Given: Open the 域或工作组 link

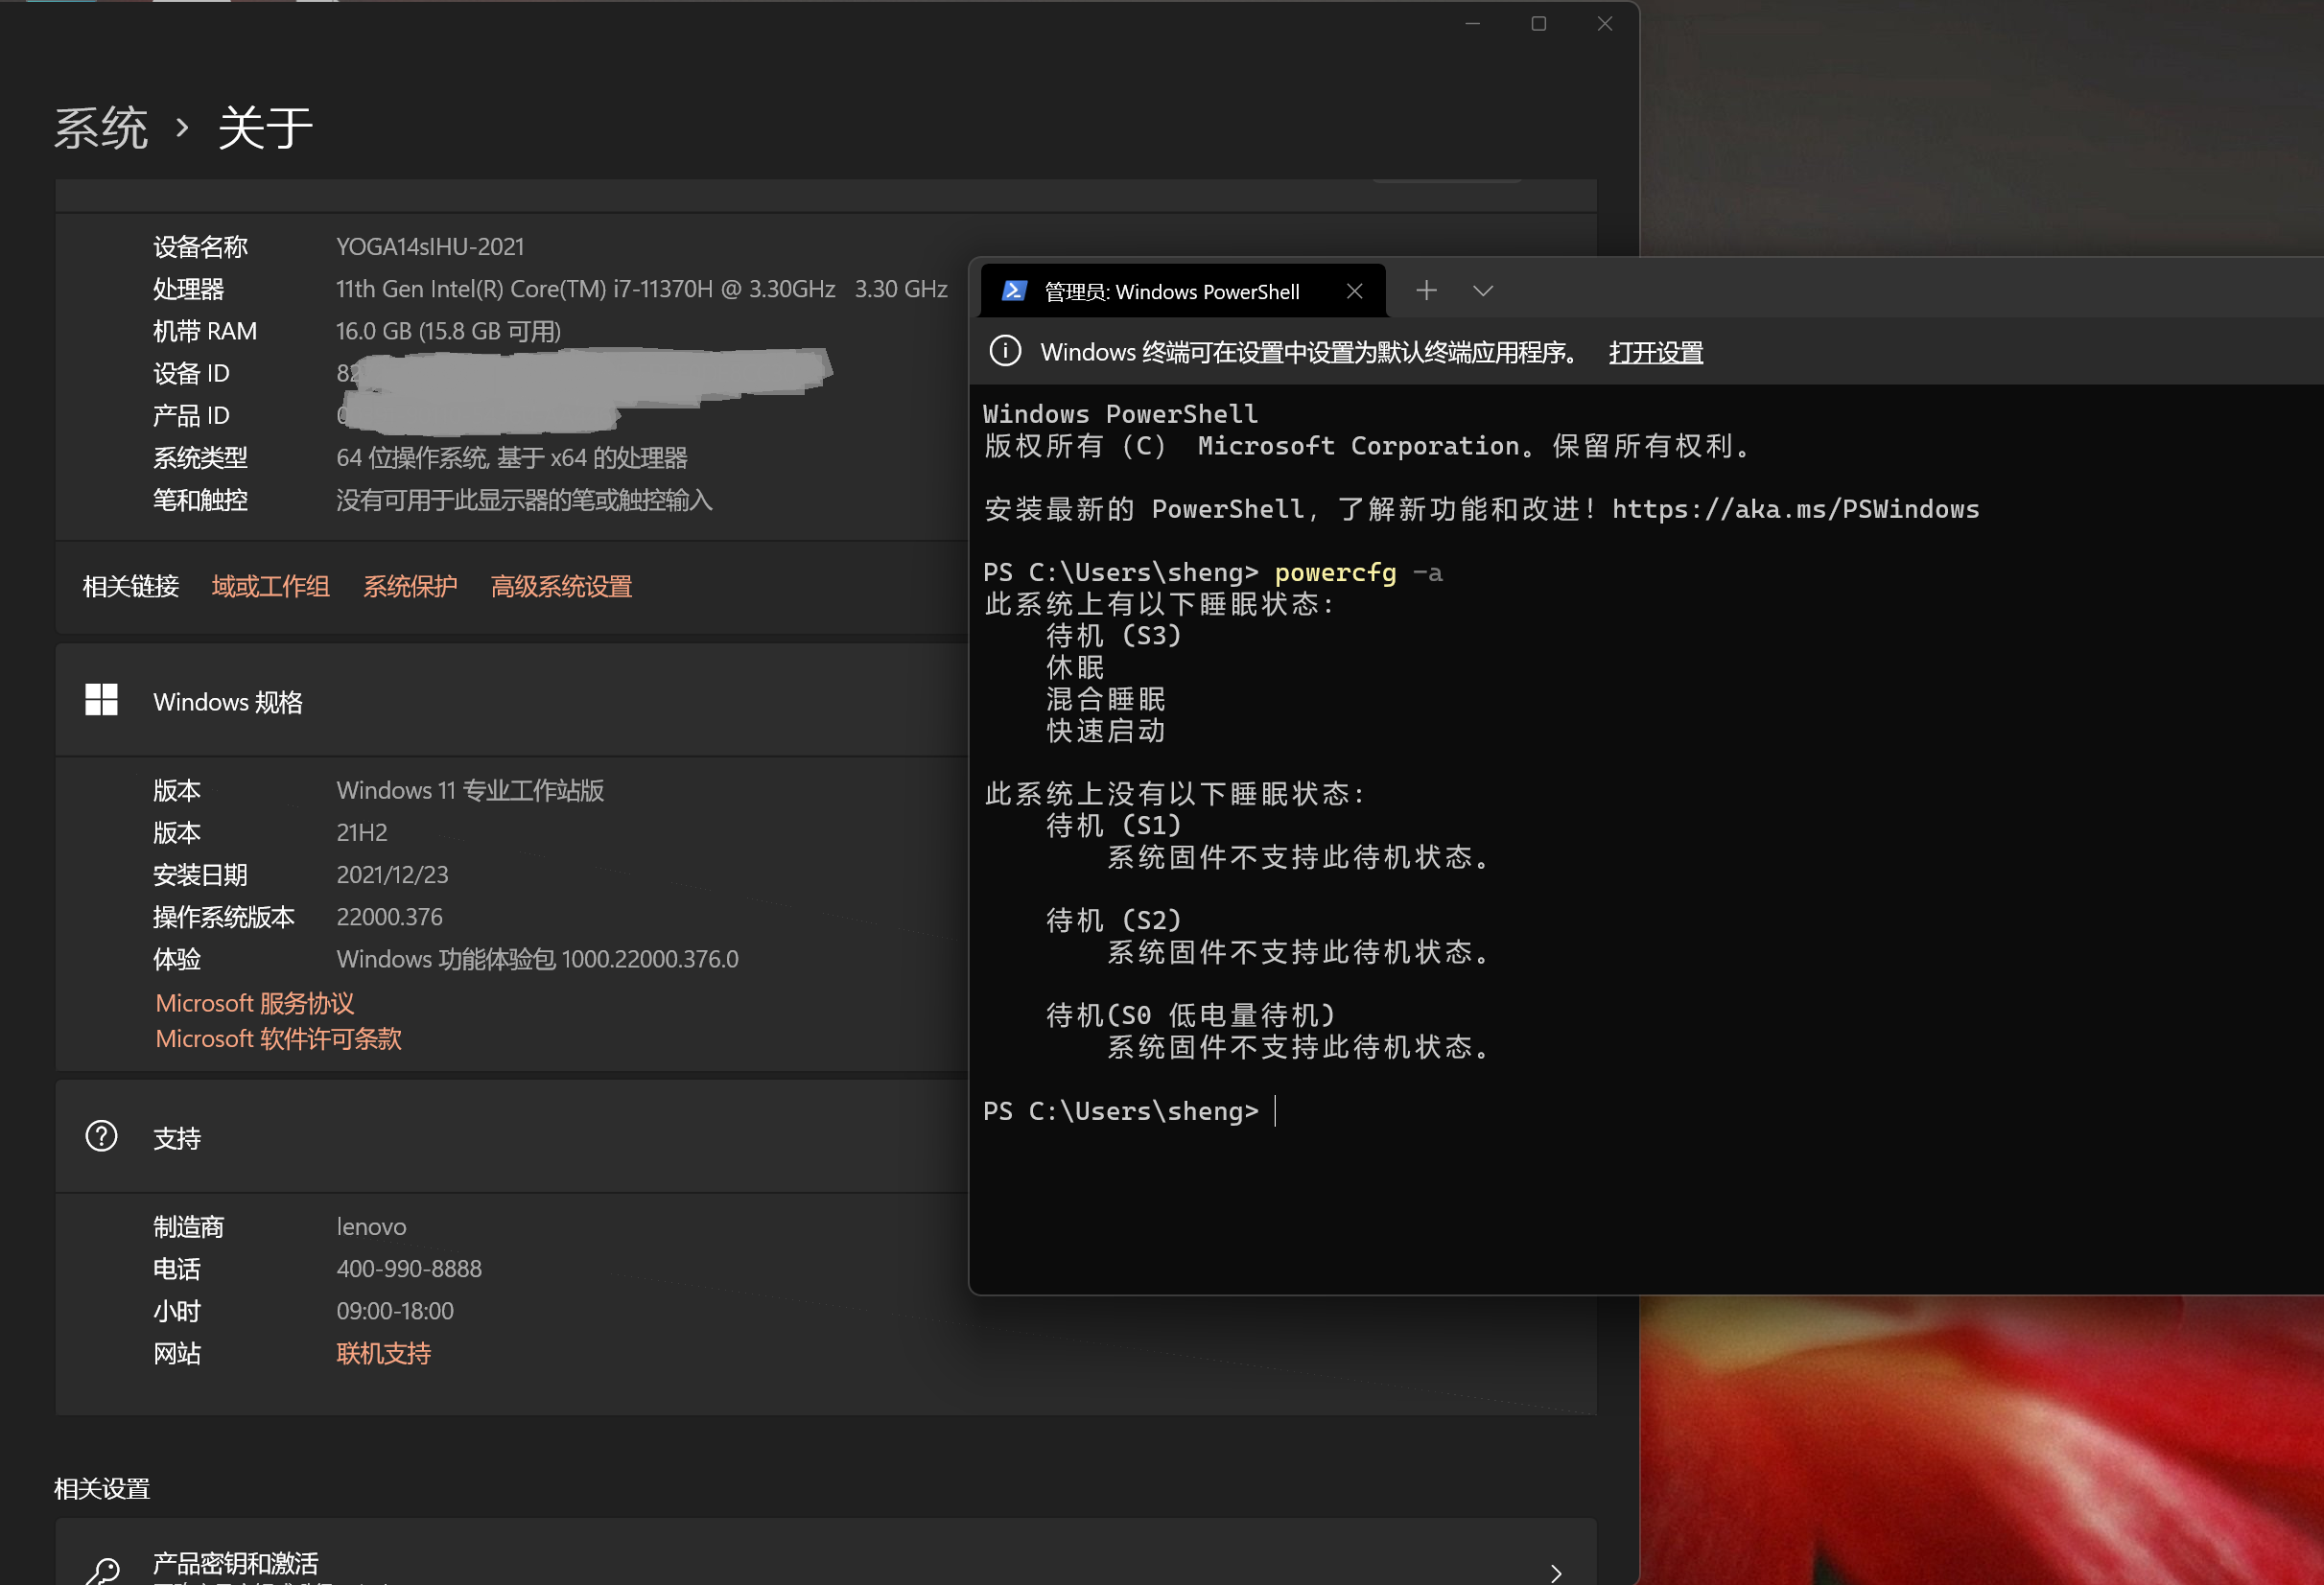Looking at the screenshot, I should pyautogui.click(x=270, y=587).
